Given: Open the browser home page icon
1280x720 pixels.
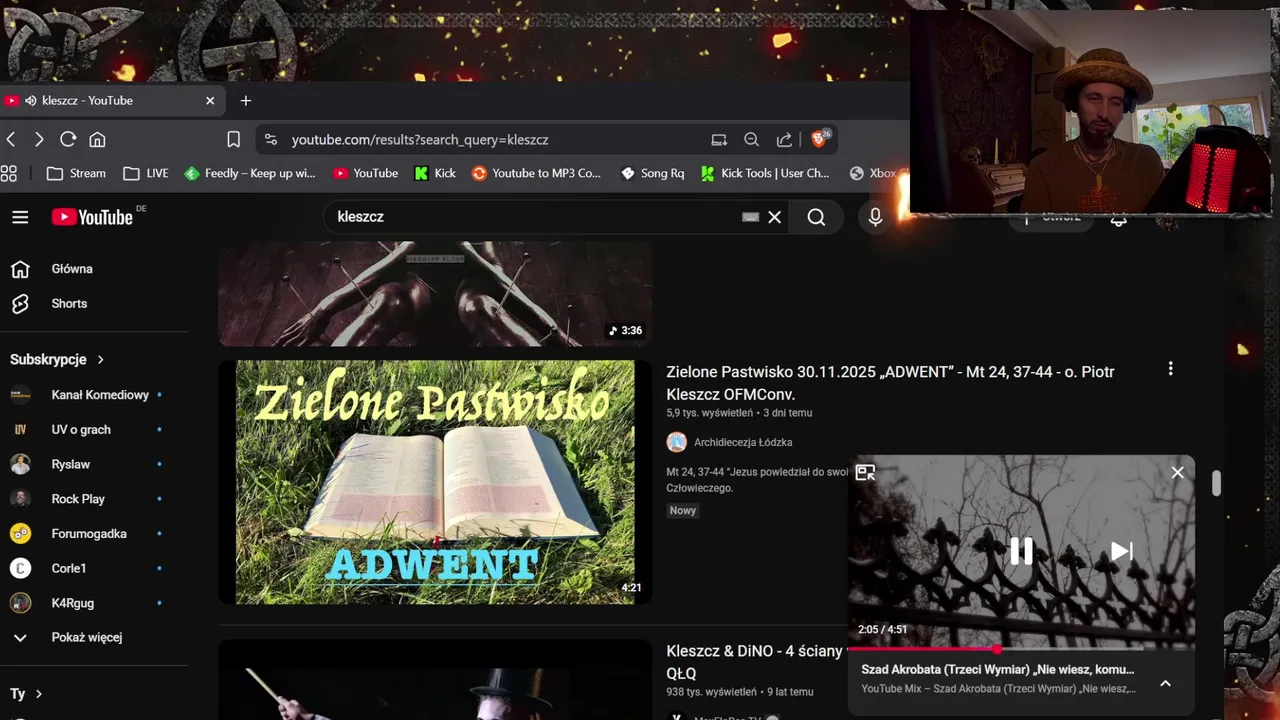Looking at the screenshot, I should point(97,139).
